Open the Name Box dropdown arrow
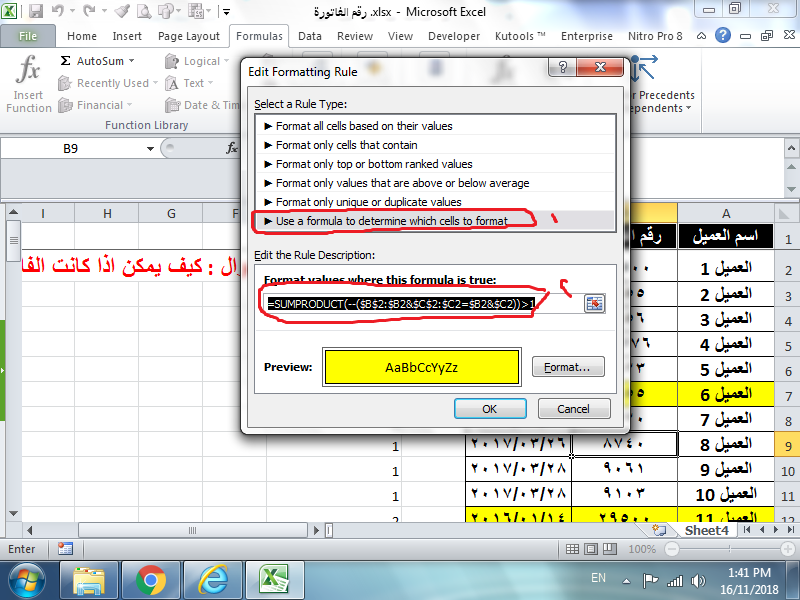The width and height of the screenshot is (800, 600). point(150,148)
